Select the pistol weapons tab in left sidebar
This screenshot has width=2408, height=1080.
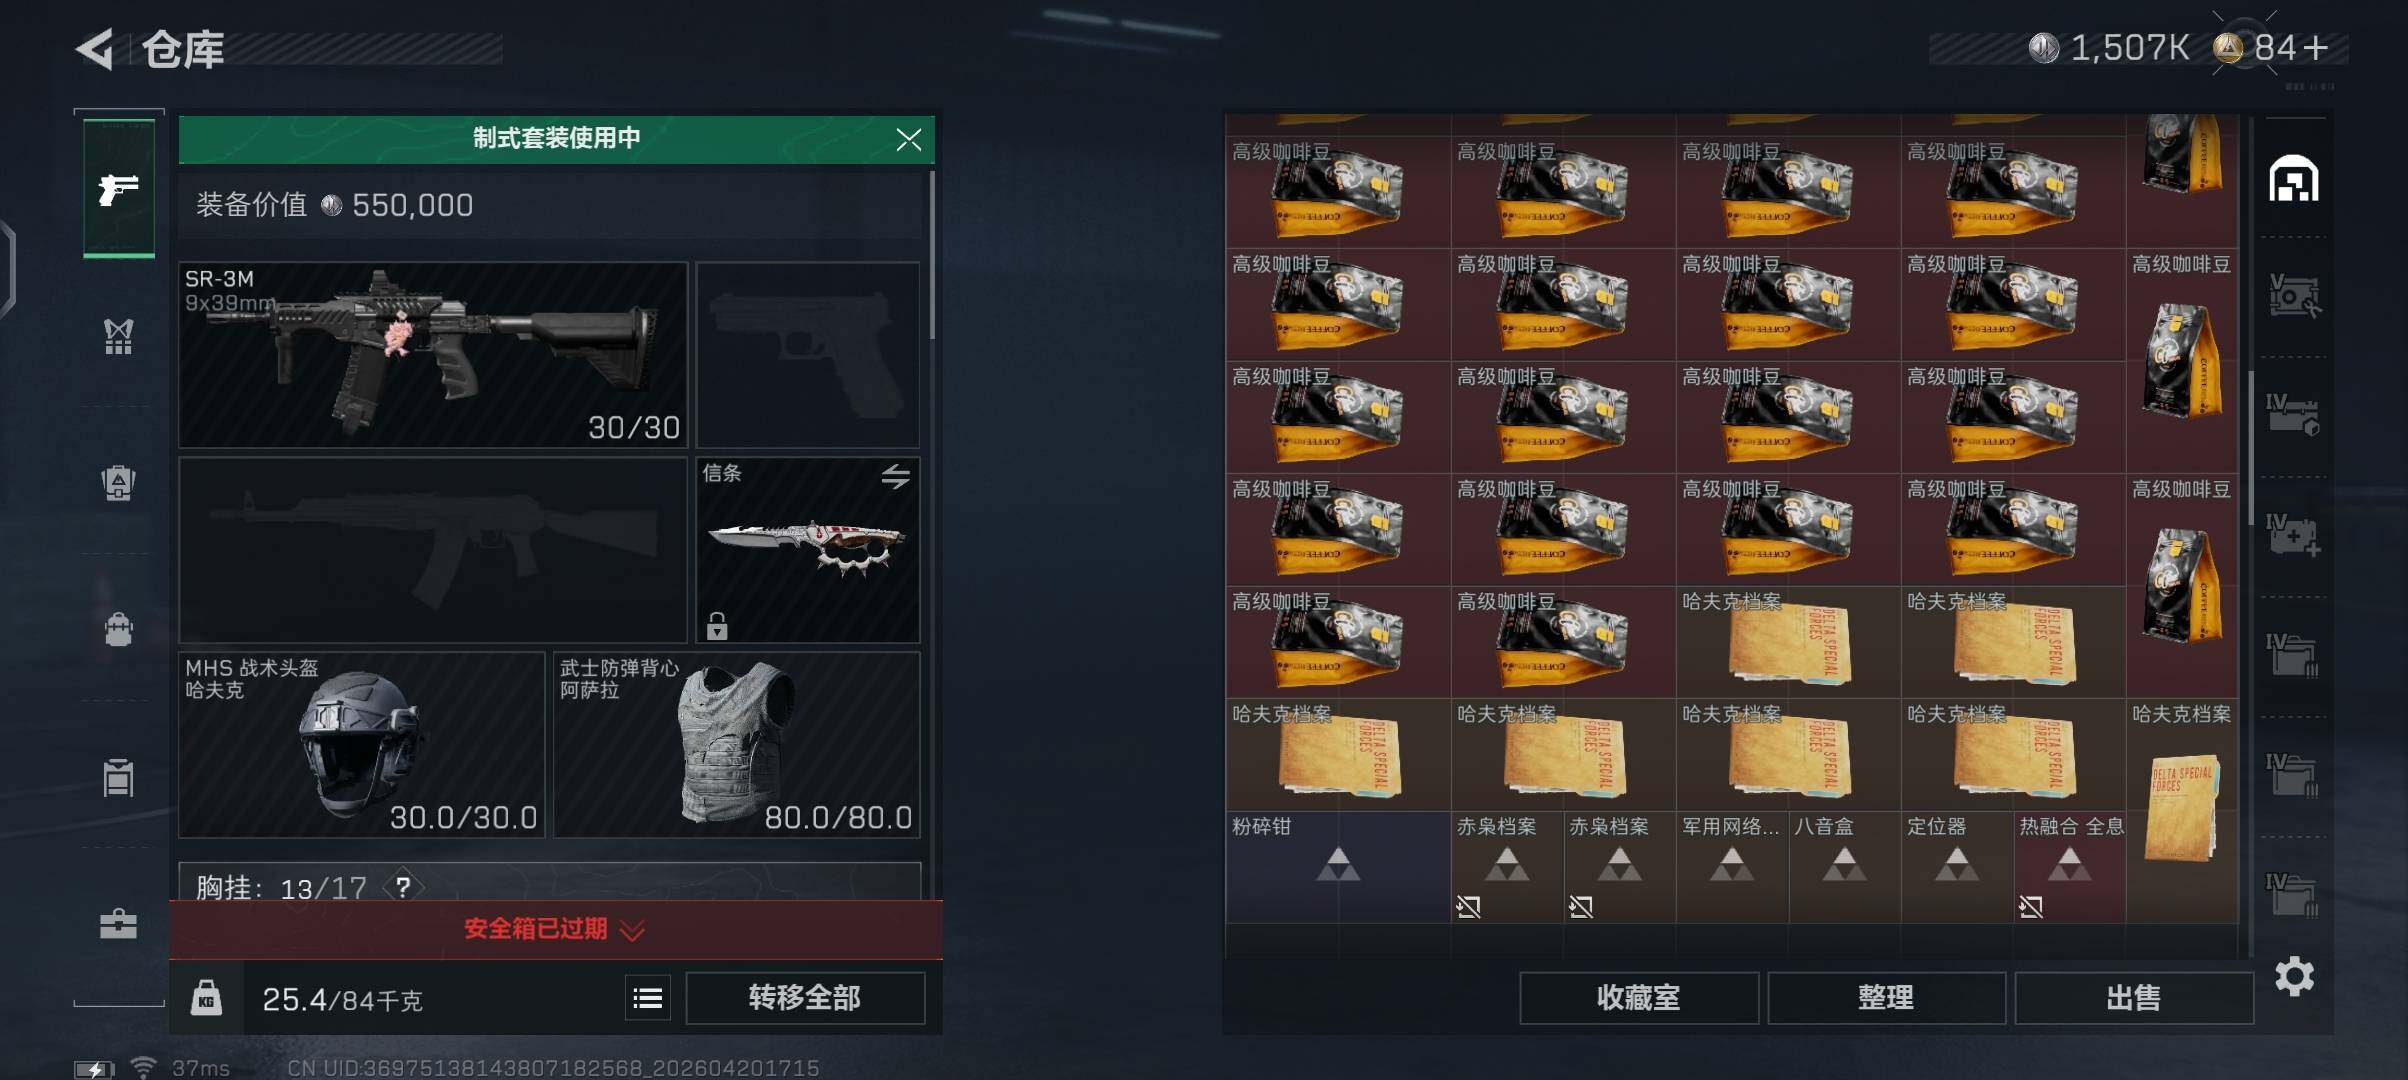pyautogui.click(x=119, y=188)
